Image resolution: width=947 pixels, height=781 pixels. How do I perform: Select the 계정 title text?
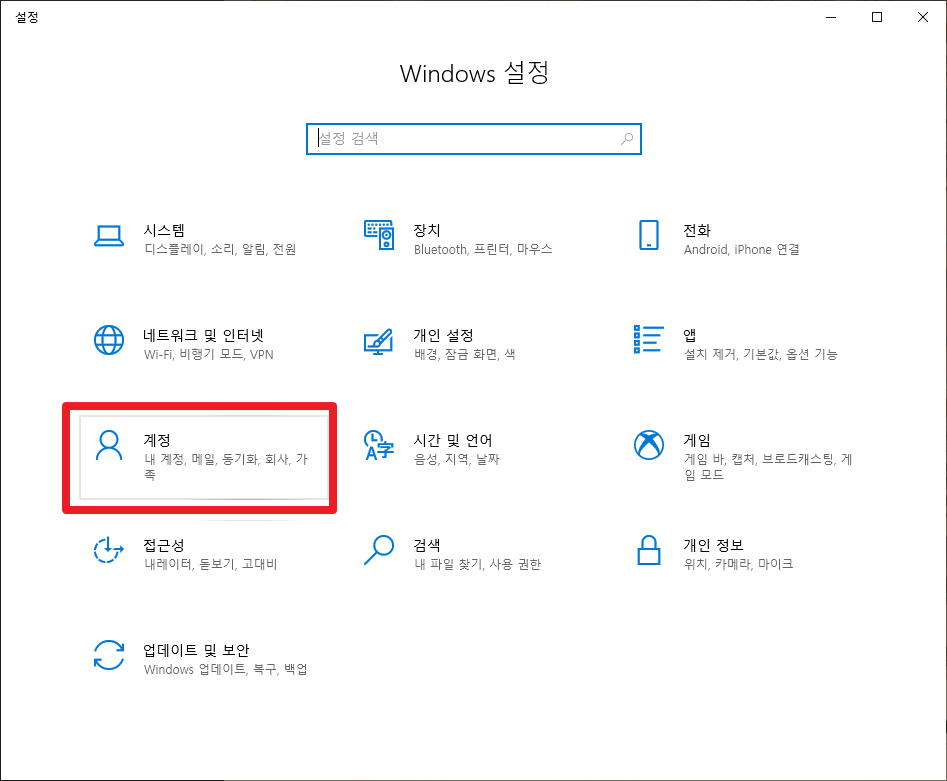pos(156,440)
